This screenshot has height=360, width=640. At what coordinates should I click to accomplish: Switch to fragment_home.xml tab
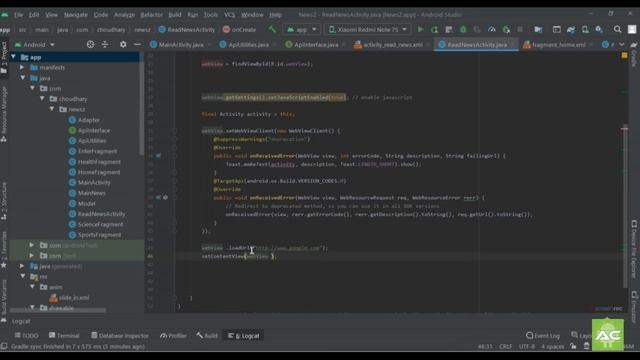click(x=558, y=44)
